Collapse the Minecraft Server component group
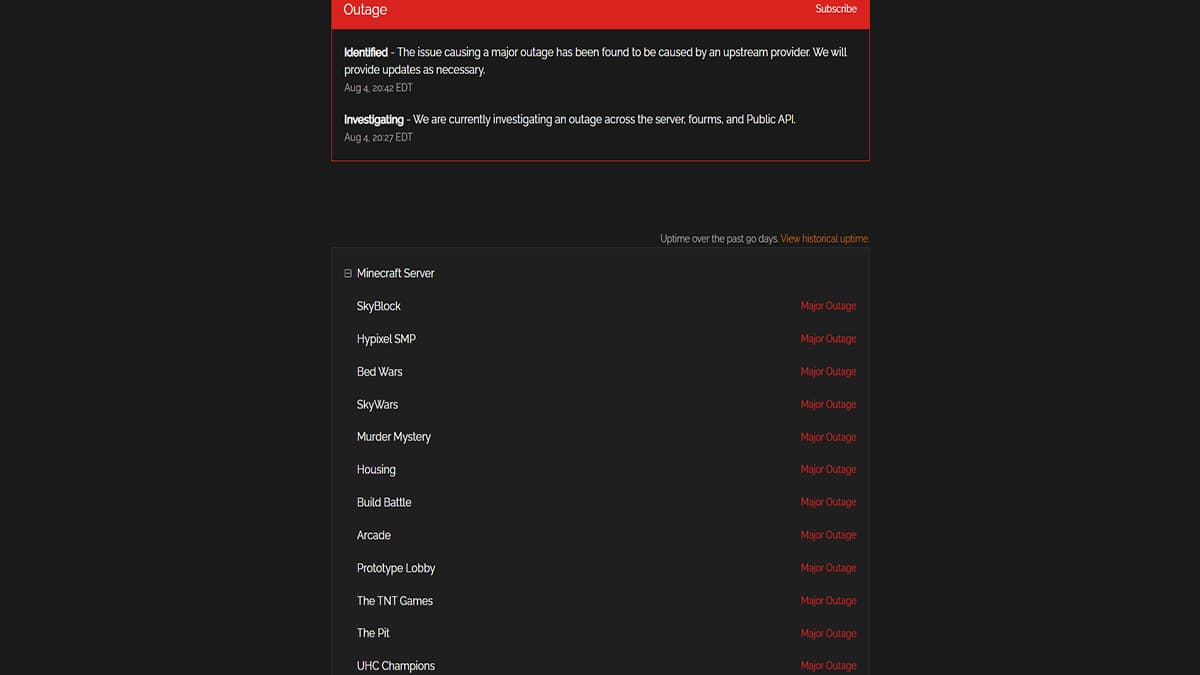The height and width of the screenshot is (675, 1200). tap(348, 272)
